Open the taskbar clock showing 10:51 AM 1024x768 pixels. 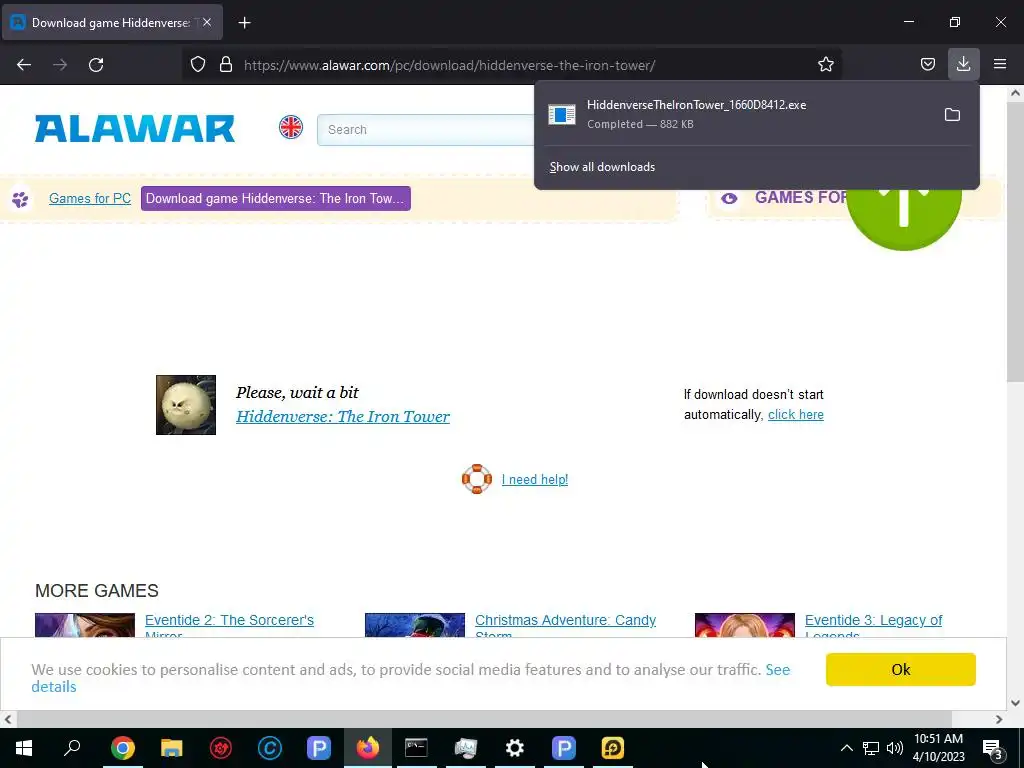tap(938, 748)
